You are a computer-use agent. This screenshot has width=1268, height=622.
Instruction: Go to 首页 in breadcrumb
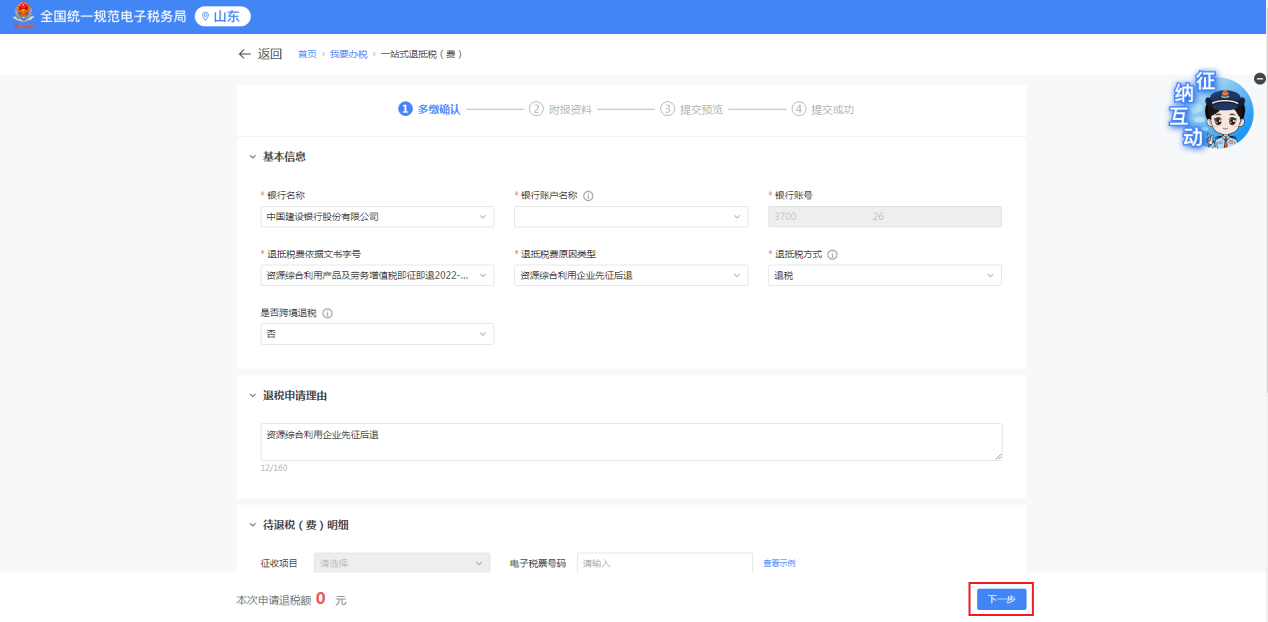pos(307,54)
